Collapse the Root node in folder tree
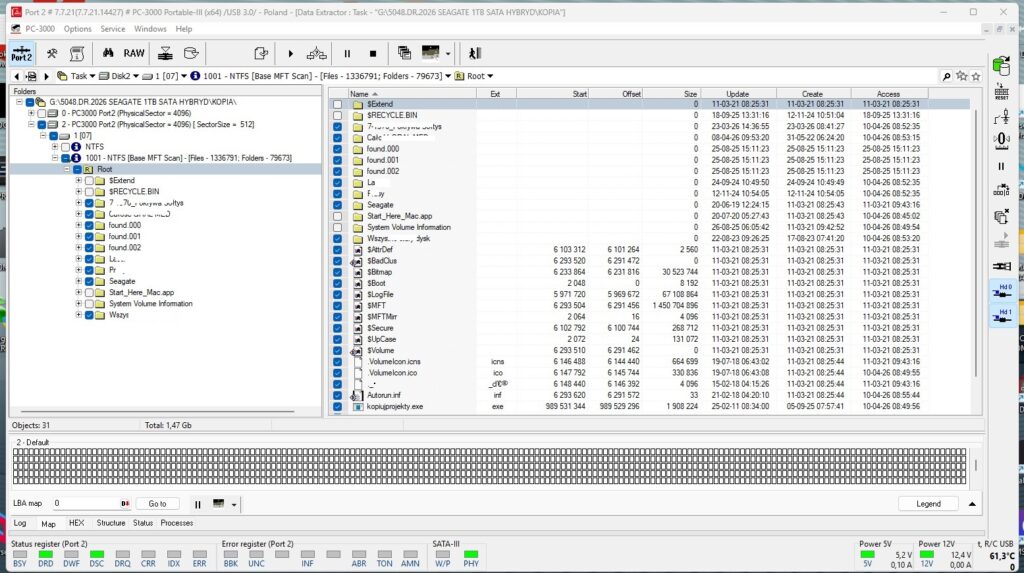The image size is (1024, 573). coord(67,169)
